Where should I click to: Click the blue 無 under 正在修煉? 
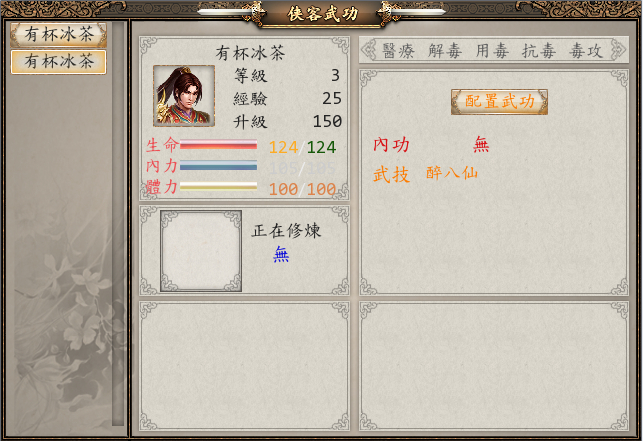(281, 254)
